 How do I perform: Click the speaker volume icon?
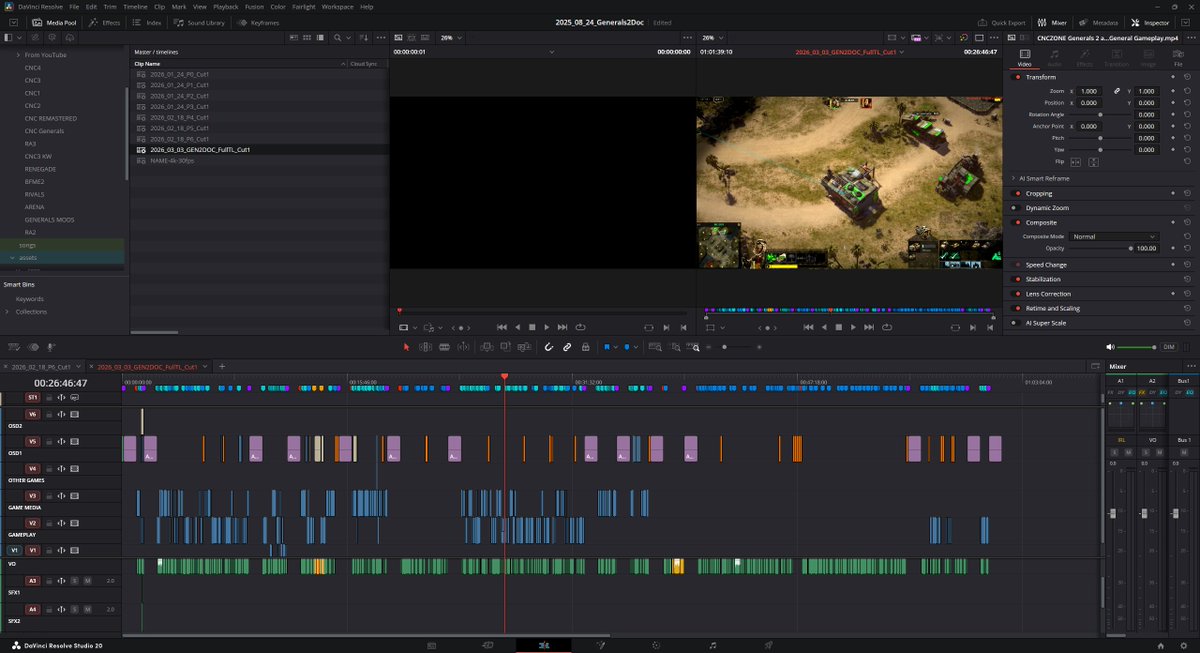click(1110, 347)
